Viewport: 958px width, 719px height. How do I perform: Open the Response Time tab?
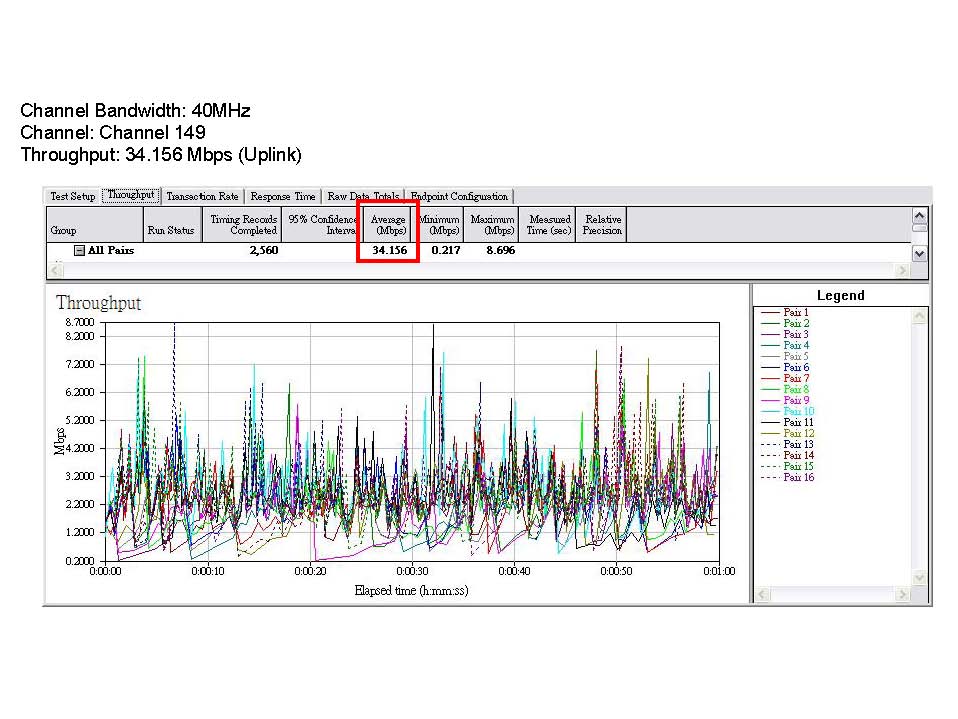click(x=283, y=196)
